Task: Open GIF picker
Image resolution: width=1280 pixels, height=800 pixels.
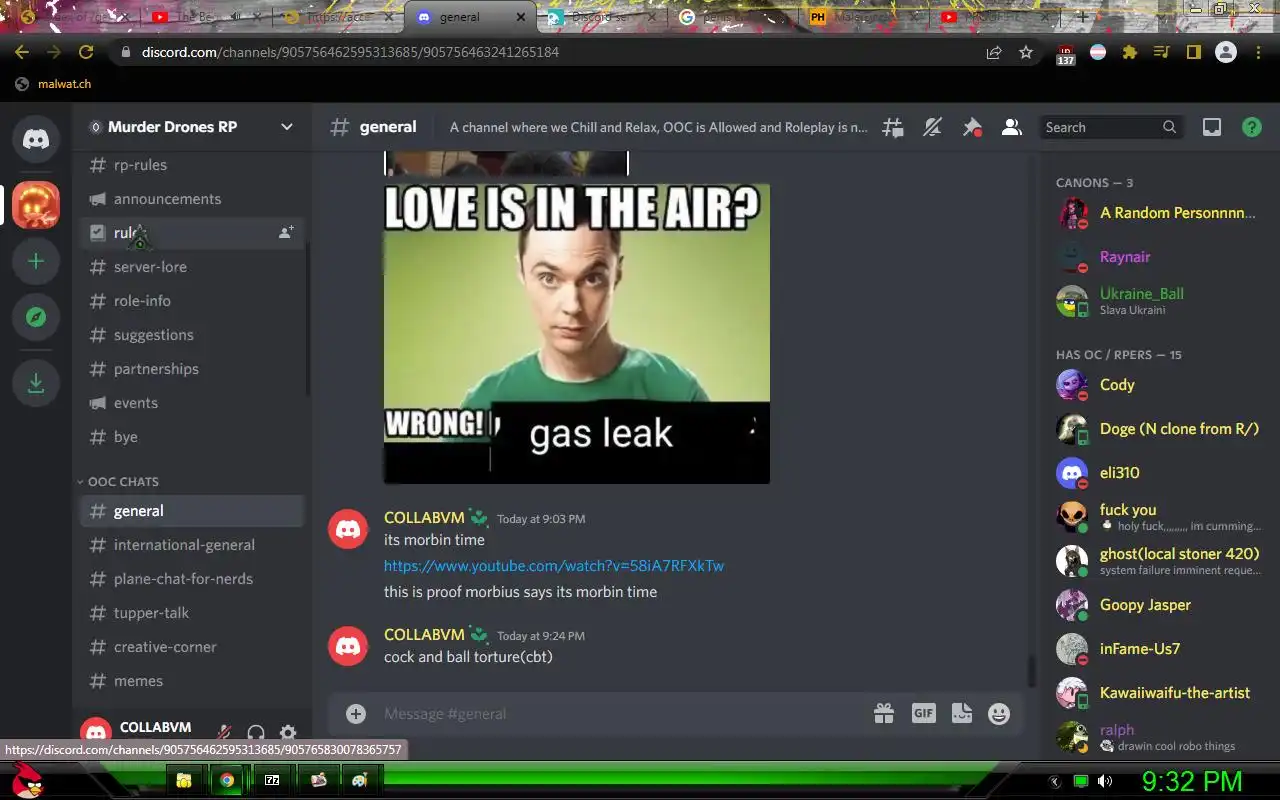Action: pos(923,713)
